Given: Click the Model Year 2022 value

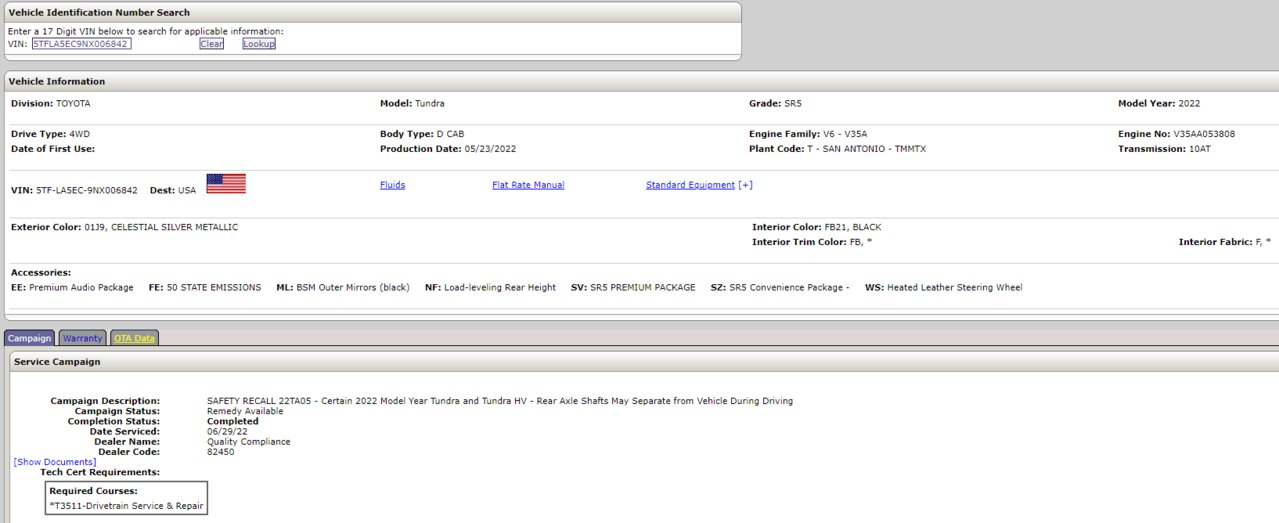Looking at the screenshot, I should 1189,103.
